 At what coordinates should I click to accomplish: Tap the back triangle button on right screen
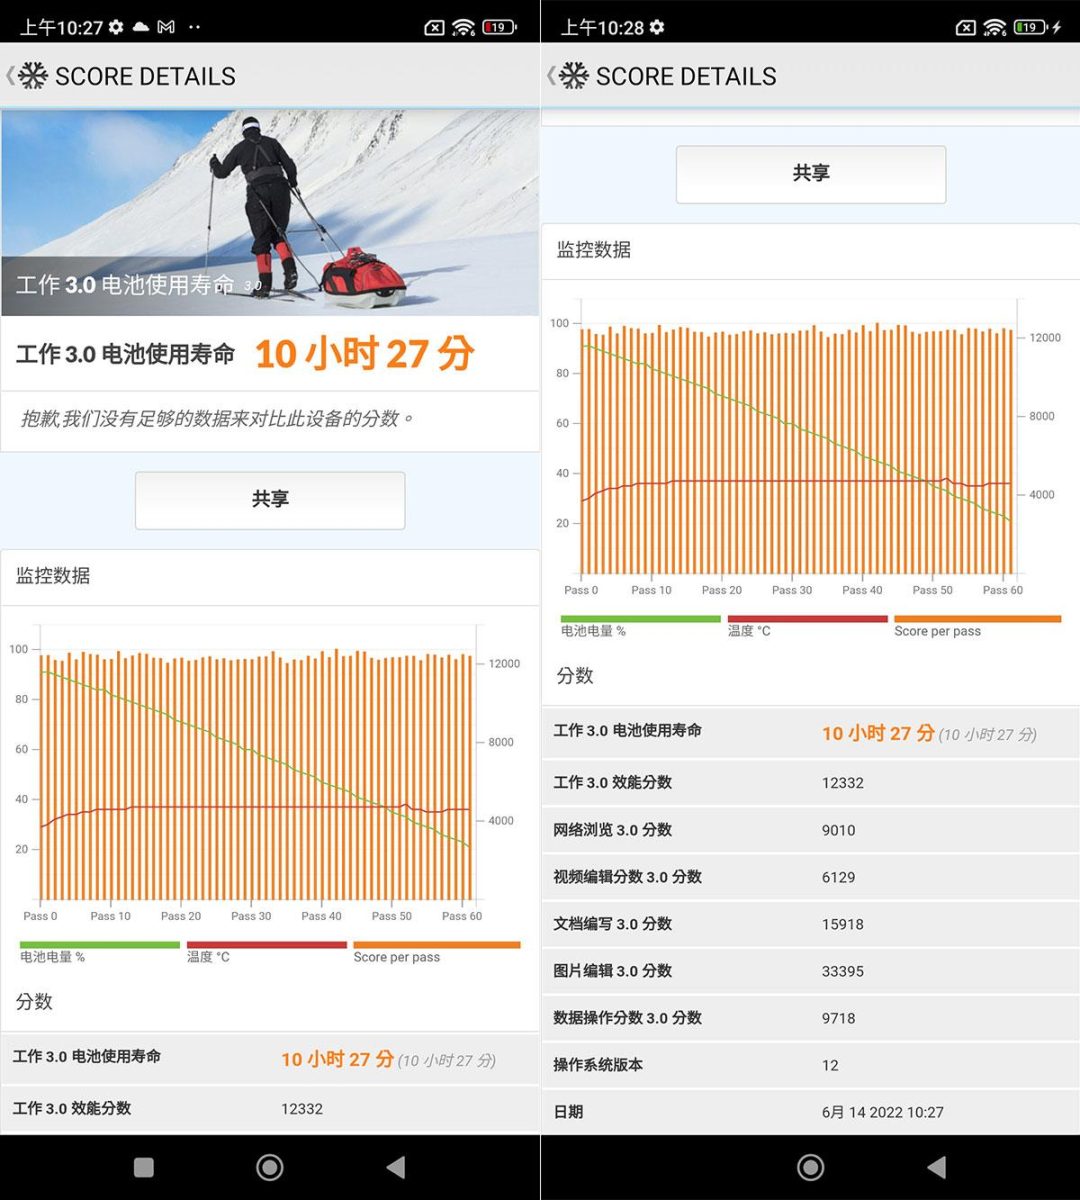pos(937,1167)
